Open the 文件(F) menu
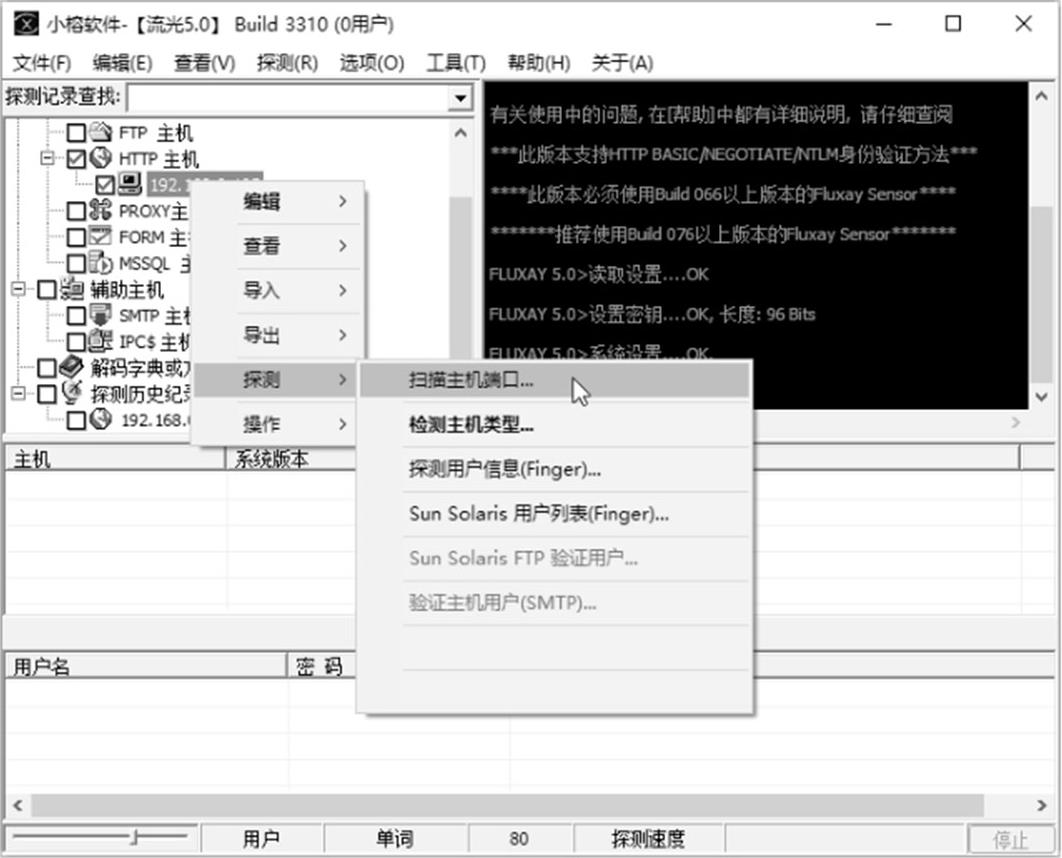This screenshot has height=858, width=1062. point(42,63)
